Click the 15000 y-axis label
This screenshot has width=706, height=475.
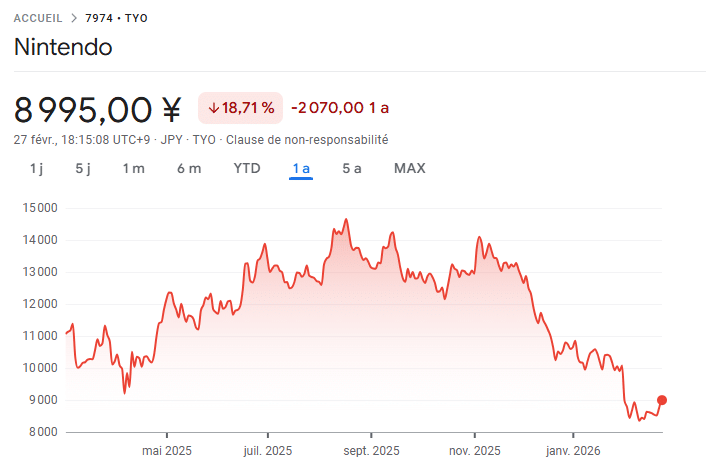41,208
